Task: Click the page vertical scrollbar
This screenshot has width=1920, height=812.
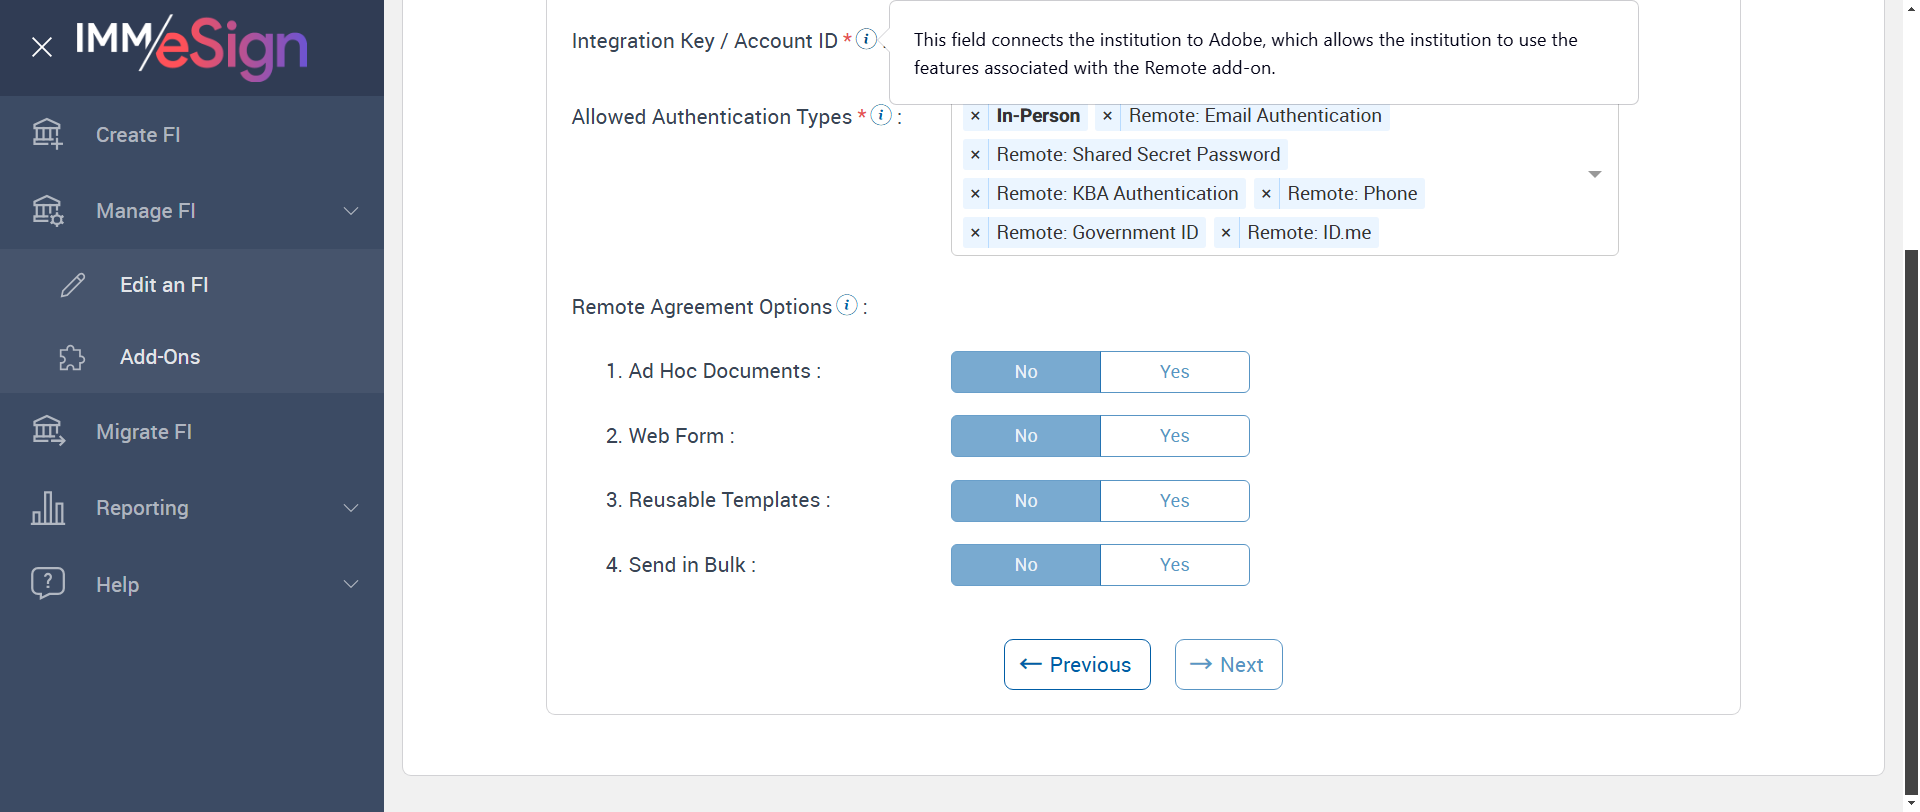Action: point(1911,500)
